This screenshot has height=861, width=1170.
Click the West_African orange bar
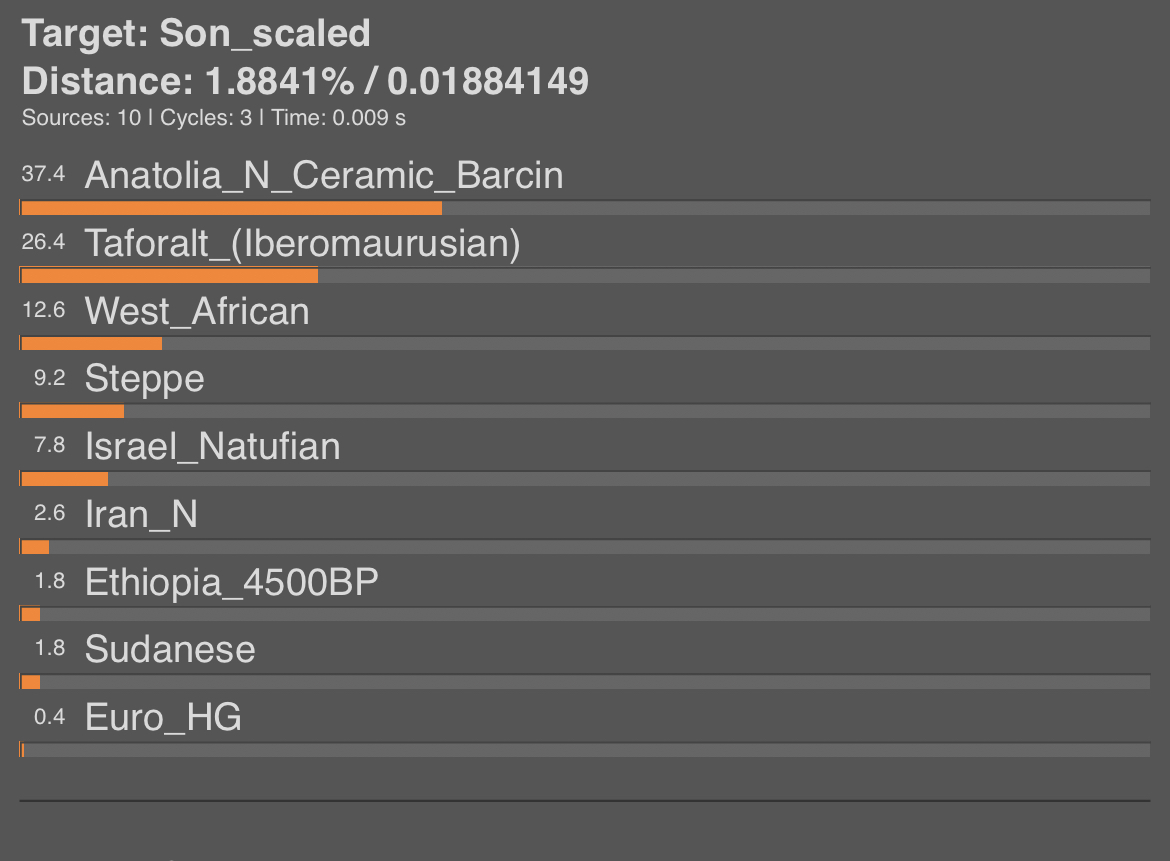point(92,344)
